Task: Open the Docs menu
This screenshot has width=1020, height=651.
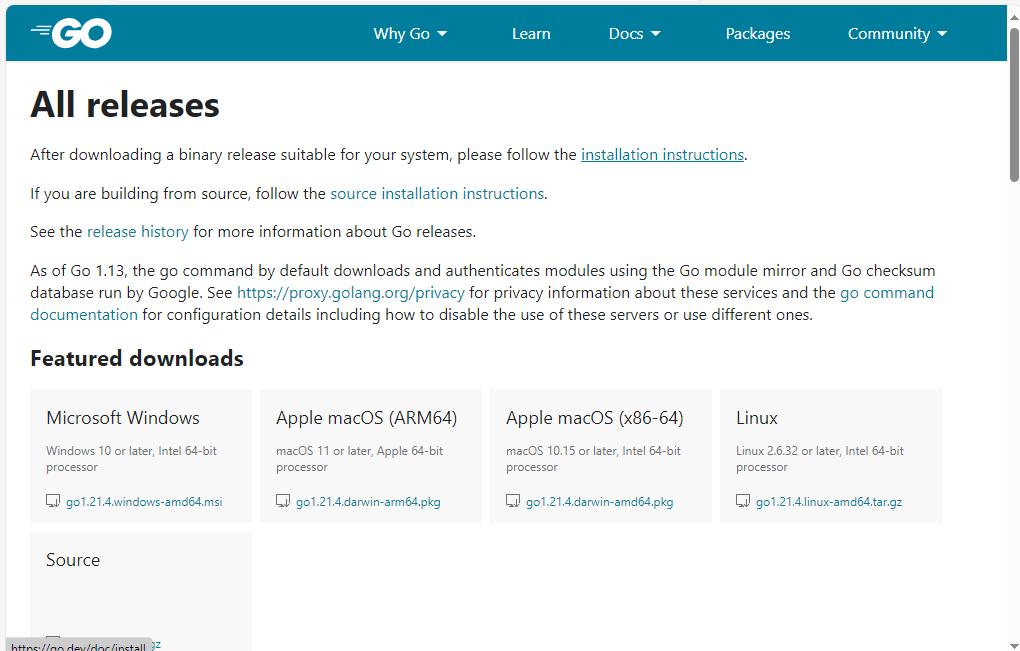Action: 634,34
